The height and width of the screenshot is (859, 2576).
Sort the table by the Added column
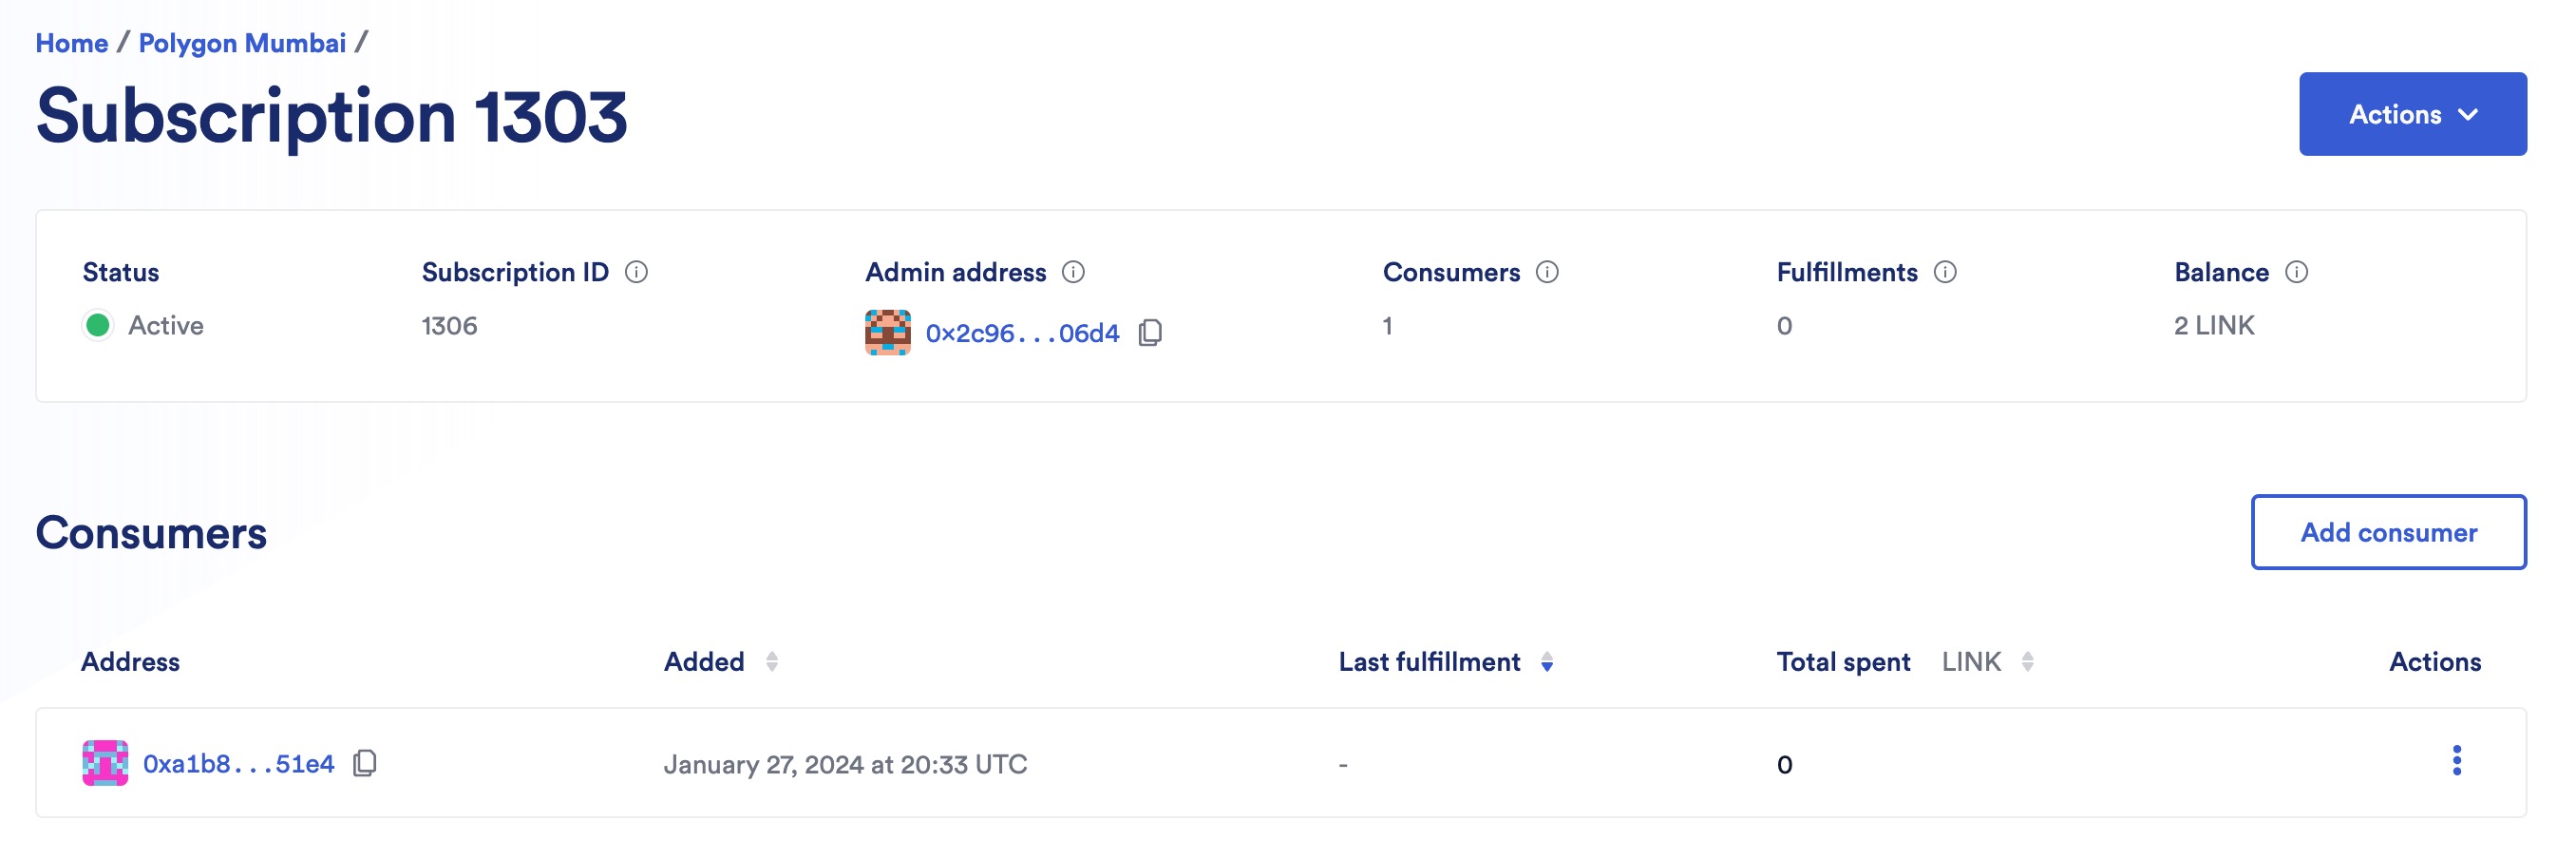coord(772,661)
